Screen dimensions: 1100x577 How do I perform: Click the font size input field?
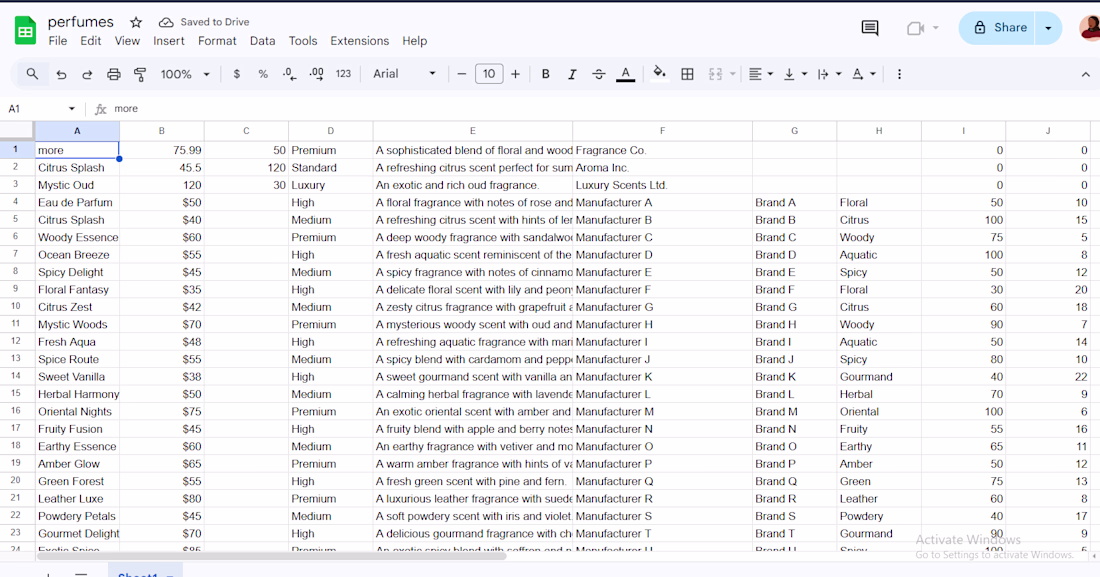(489, 74)
